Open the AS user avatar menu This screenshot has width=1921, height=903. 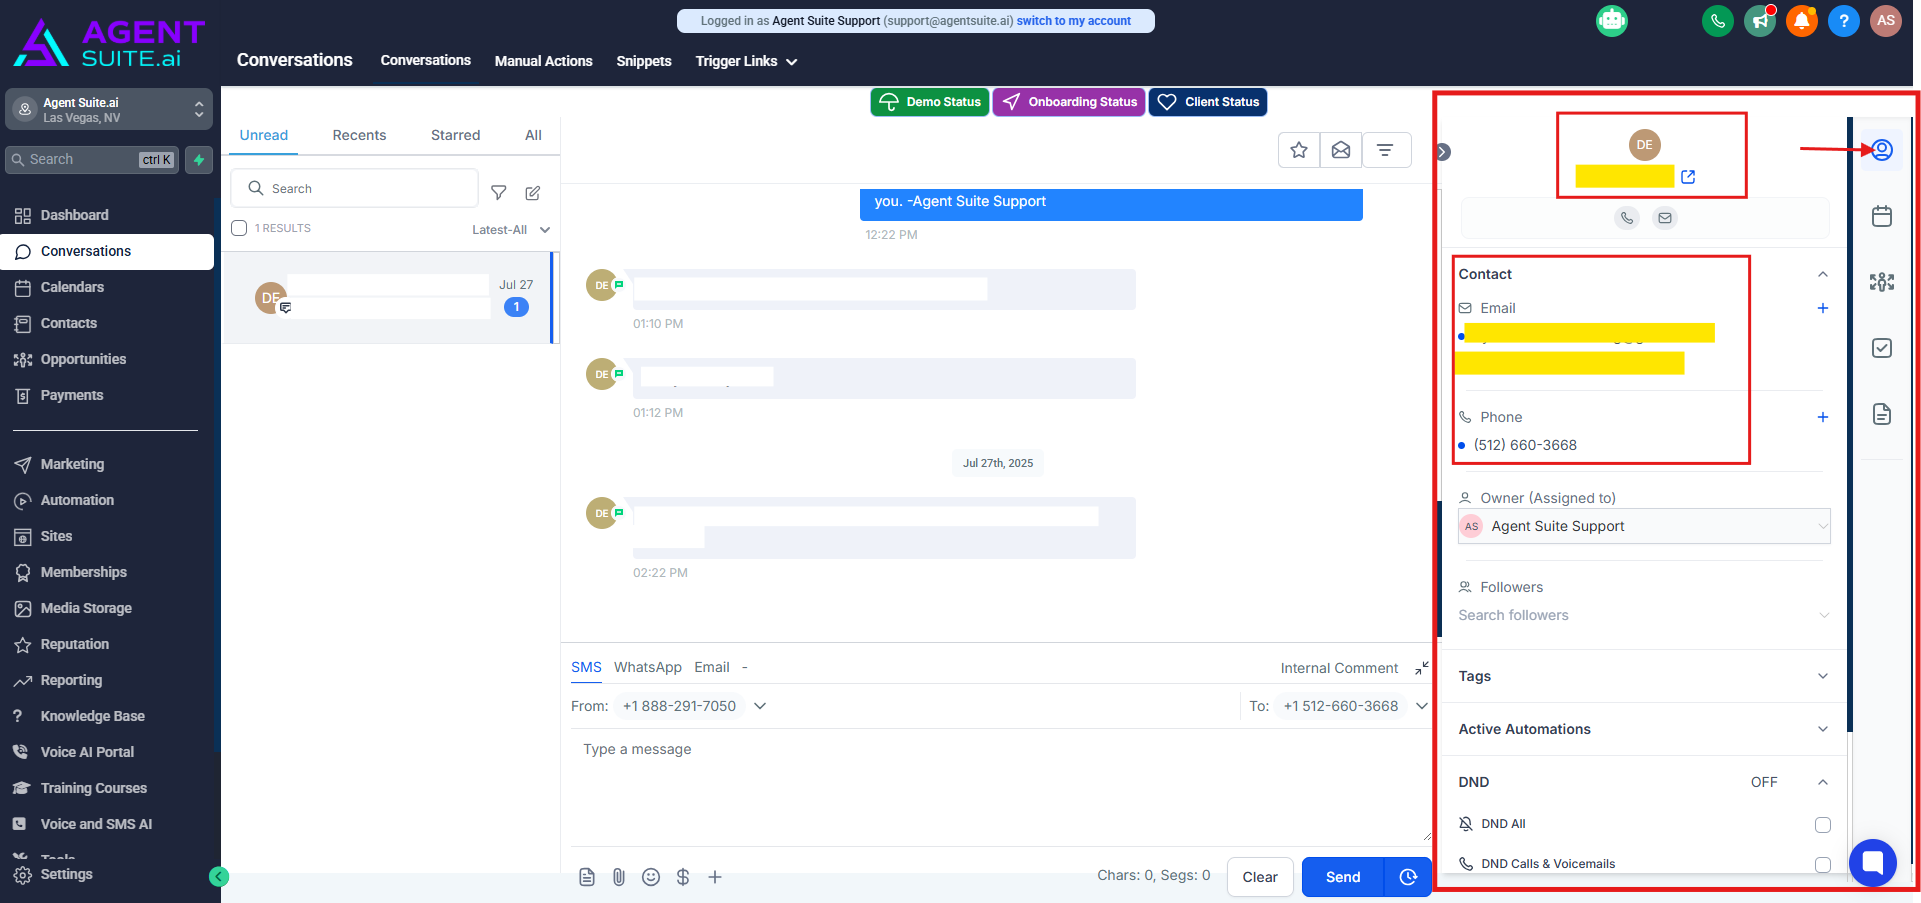[x=1886, y=21]
